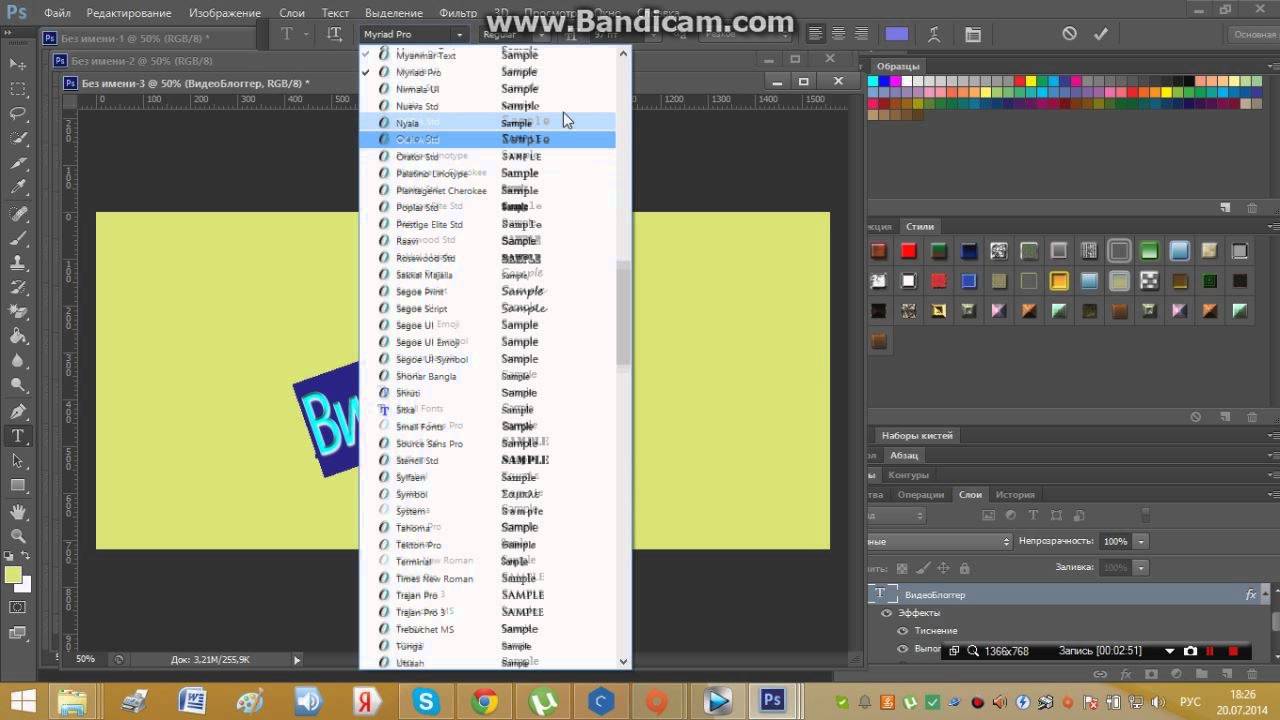Screen dimensions: 1280x720
Task: Open the warp text options
Action: click(x=934, y=34)
